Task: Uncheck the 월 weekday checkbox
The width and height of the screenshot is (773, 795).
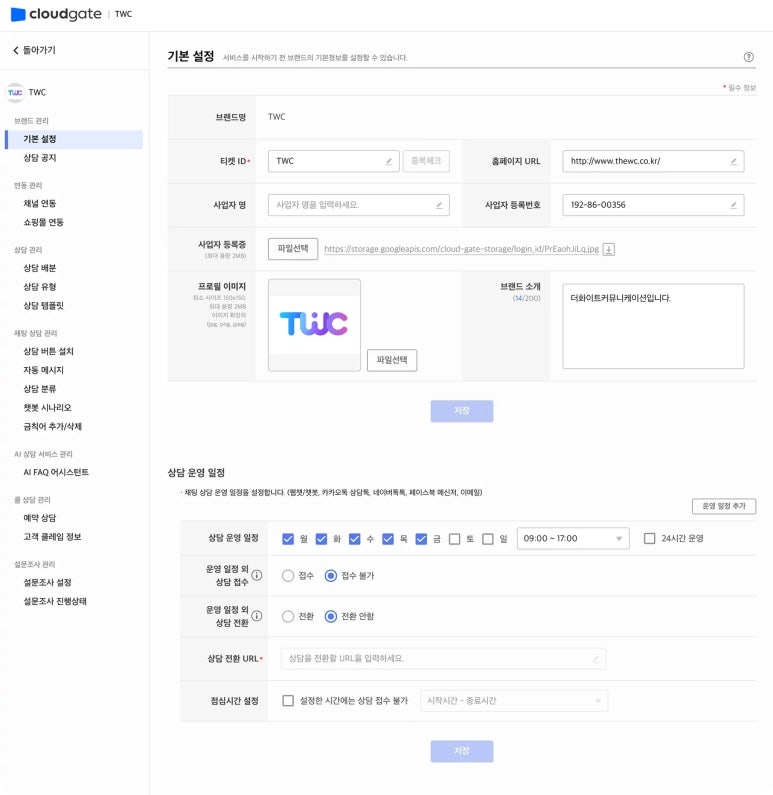Action: point(288,539)
